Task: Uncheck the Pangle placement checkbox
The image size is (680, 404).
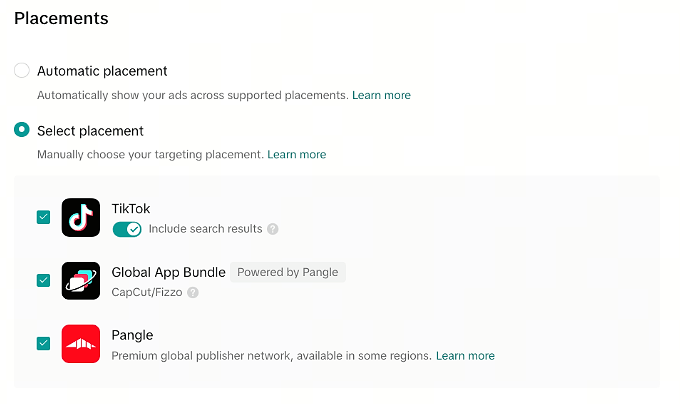Action: click(x=43, y=344)
